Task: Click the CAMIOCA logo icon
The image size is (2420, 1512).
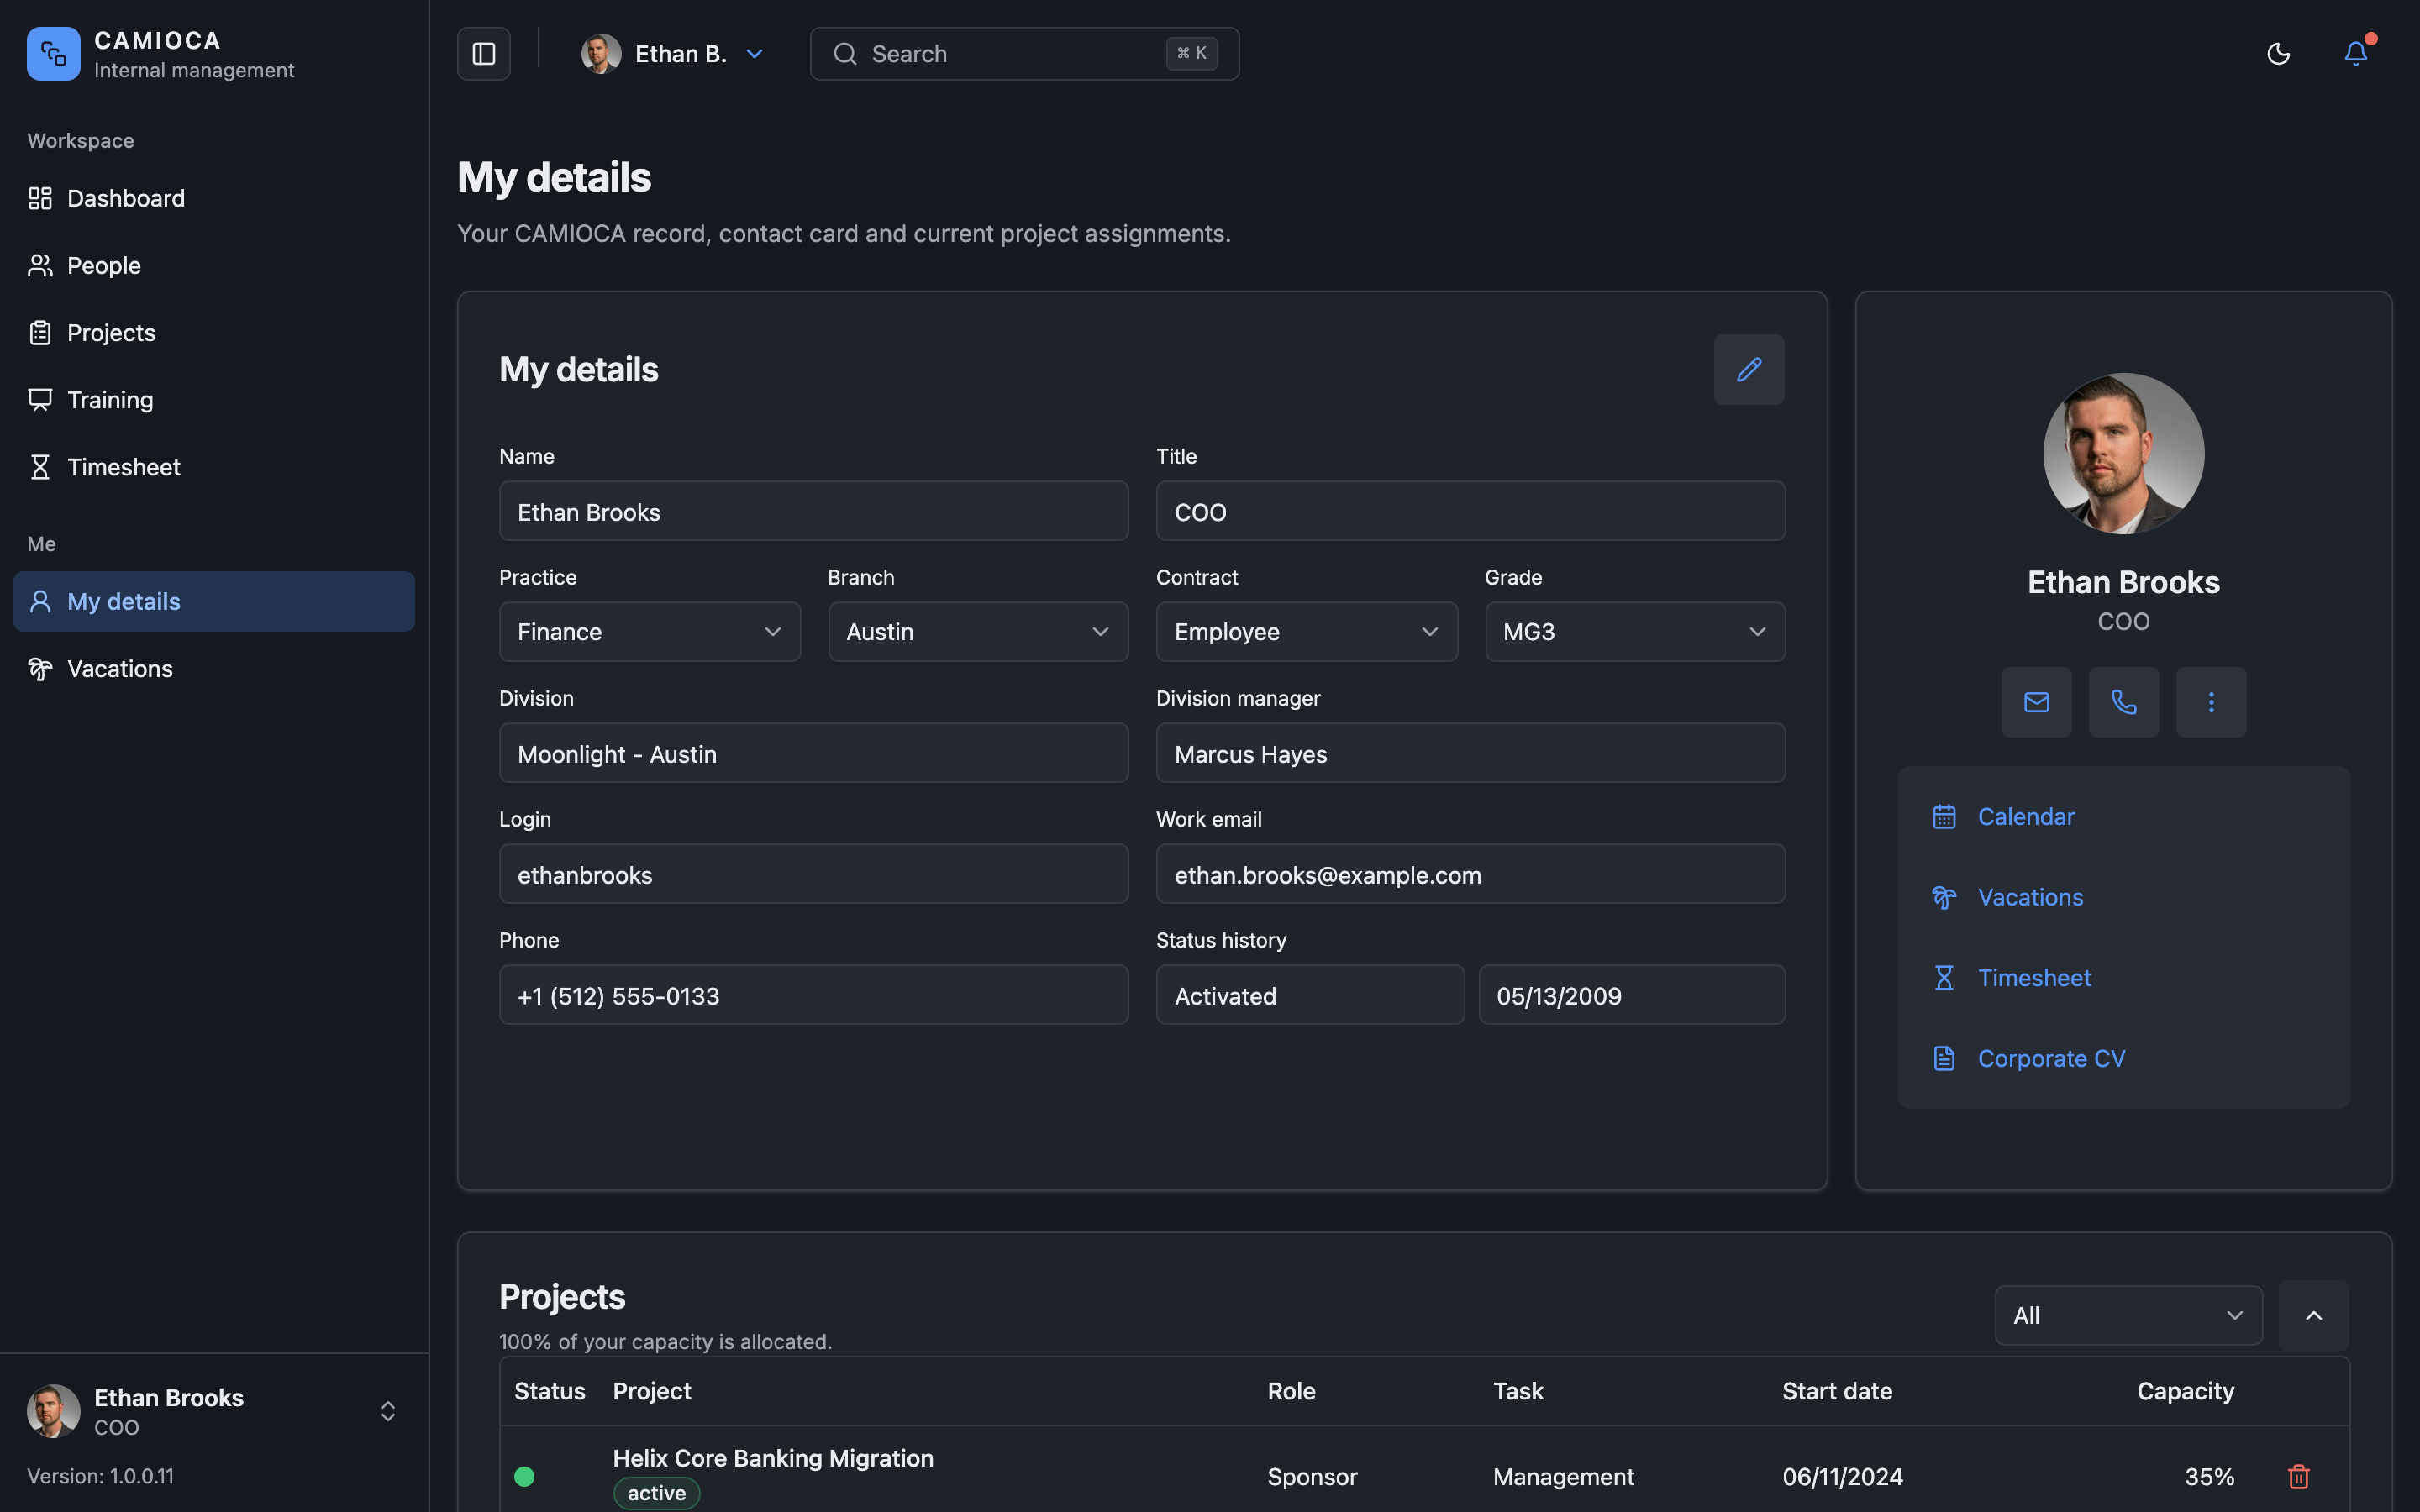Action: [54, 54]
